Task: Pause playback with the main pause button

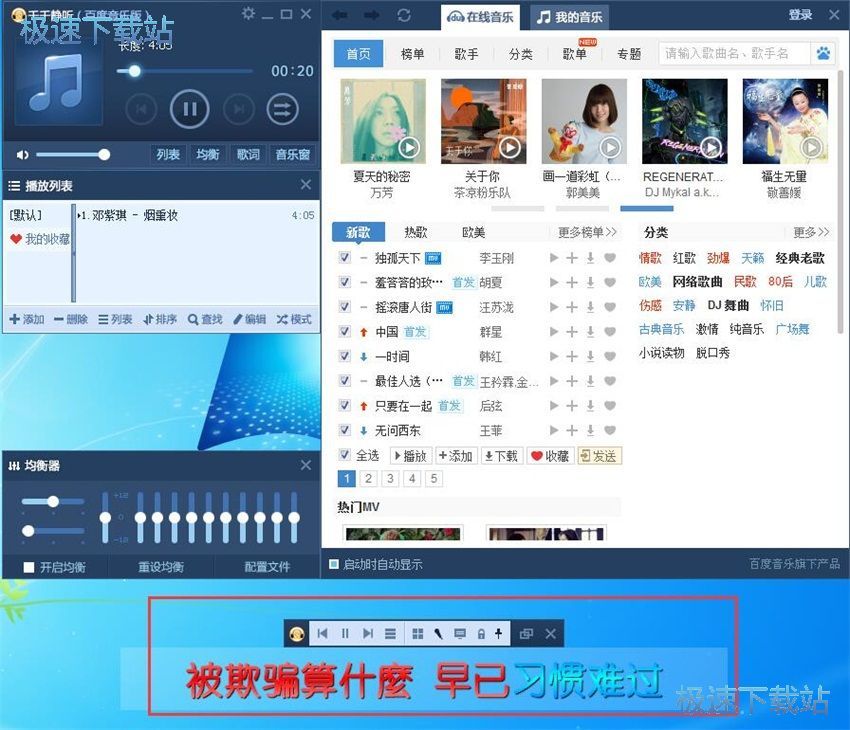Action: 189,109
